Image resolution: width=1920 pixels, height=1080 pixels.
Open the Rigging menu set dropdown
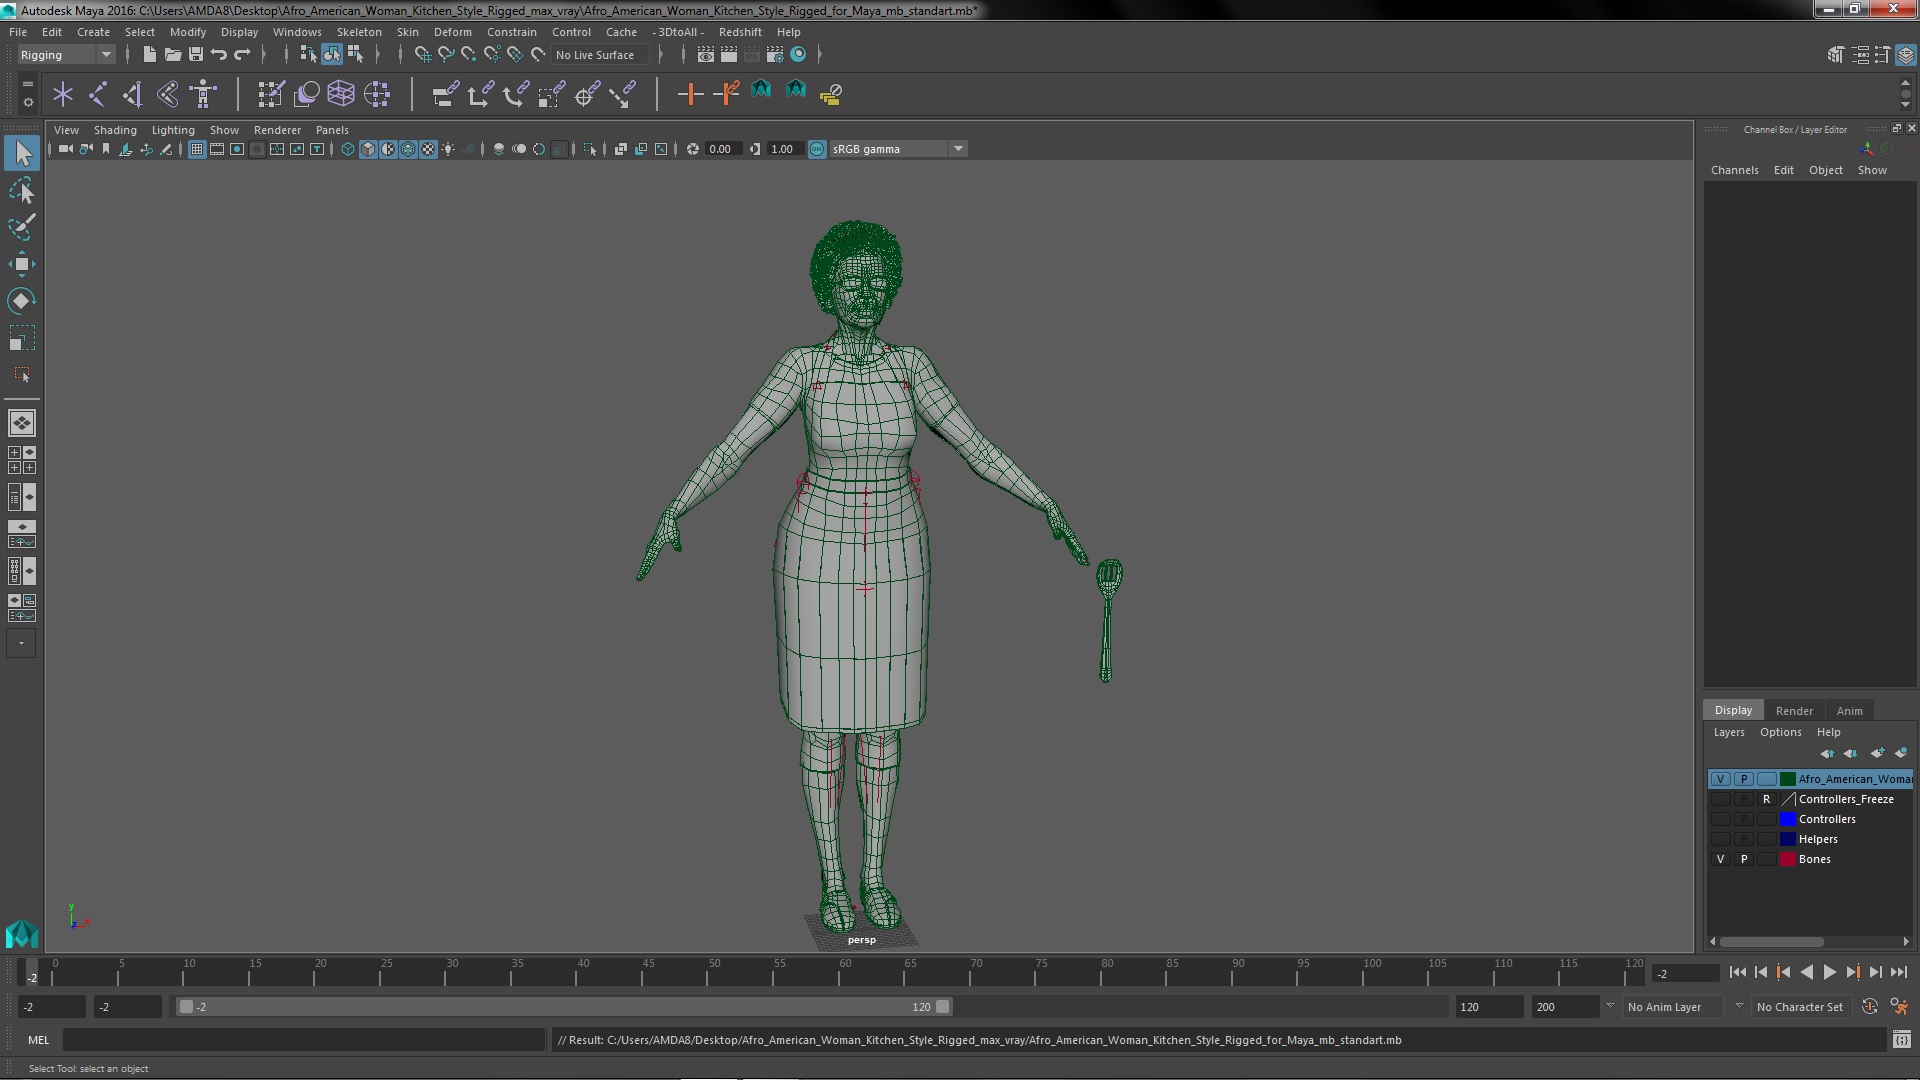point(65,55)
